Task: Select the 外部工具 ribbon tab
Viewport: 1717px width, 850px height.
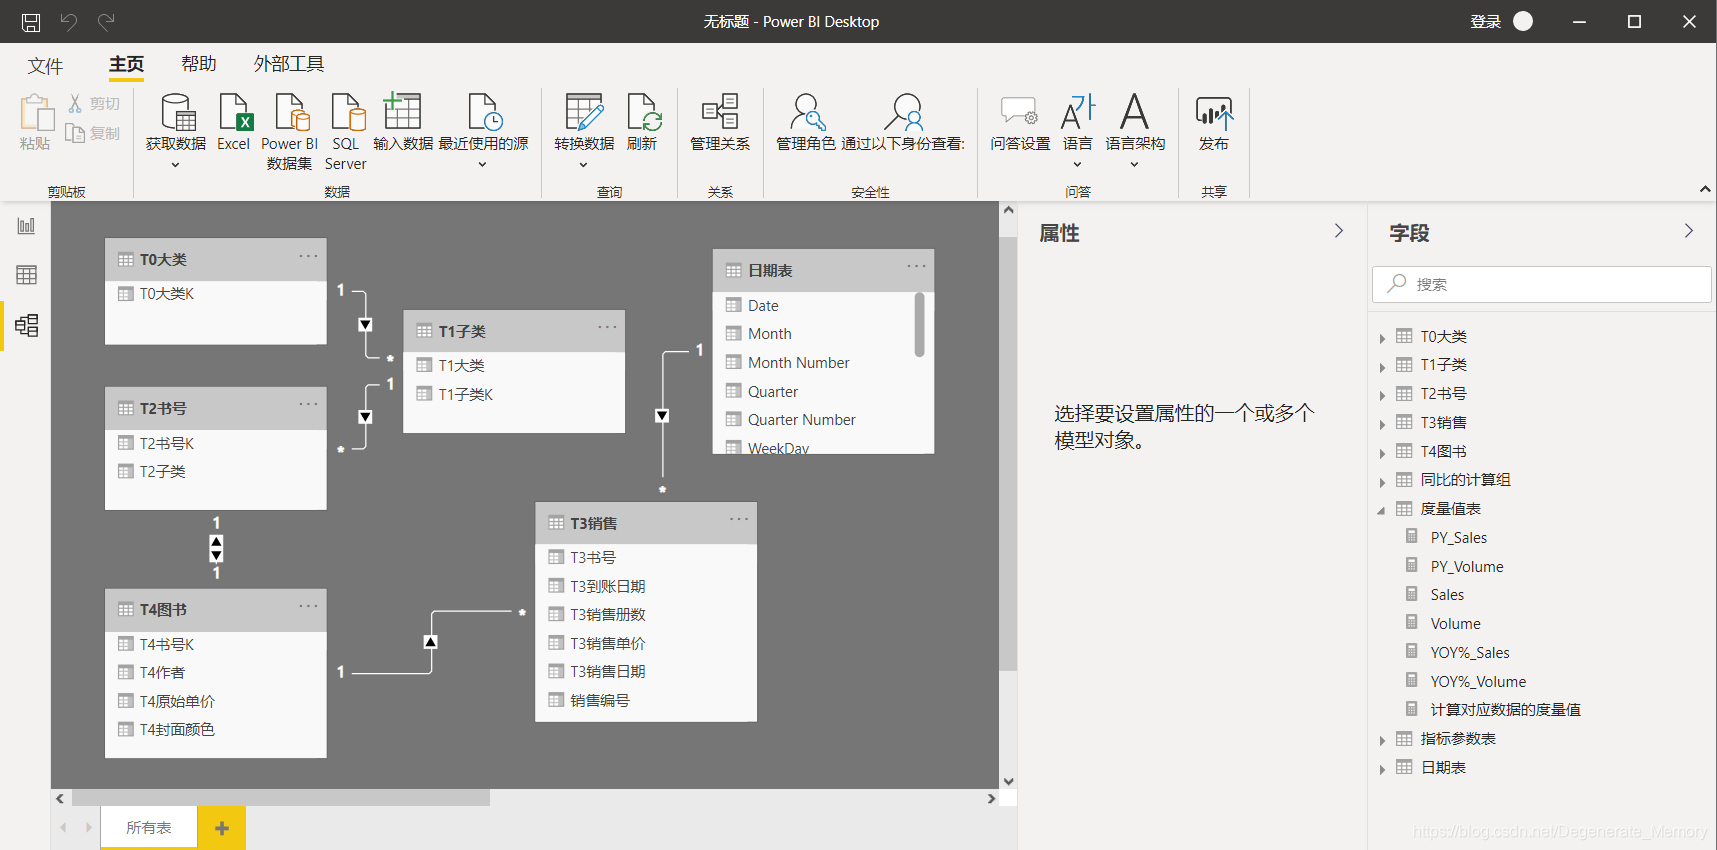Action: click(289, 64)
